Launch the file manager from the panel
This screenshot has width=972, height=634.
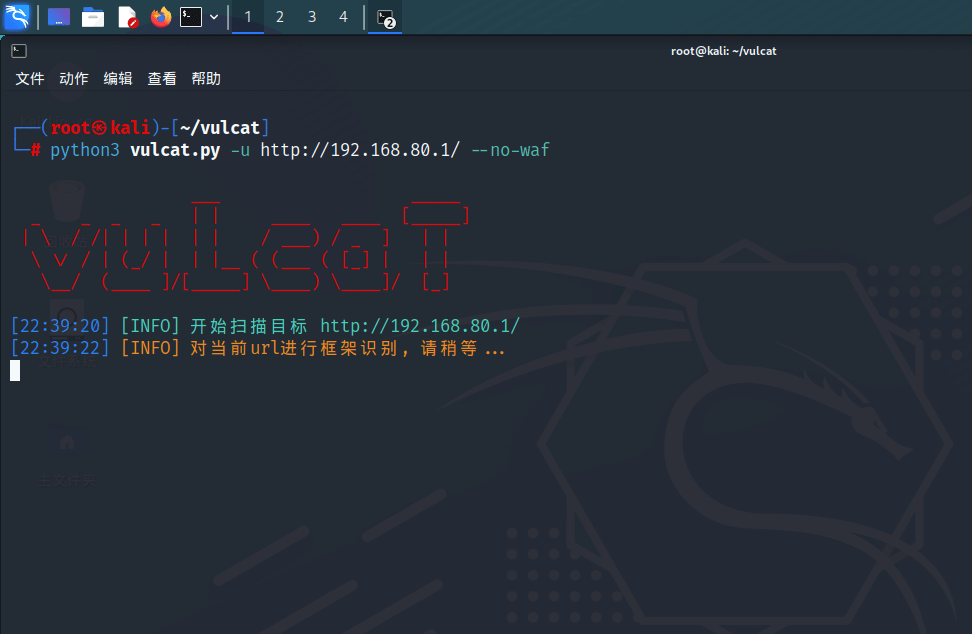(x=93, y=17)
